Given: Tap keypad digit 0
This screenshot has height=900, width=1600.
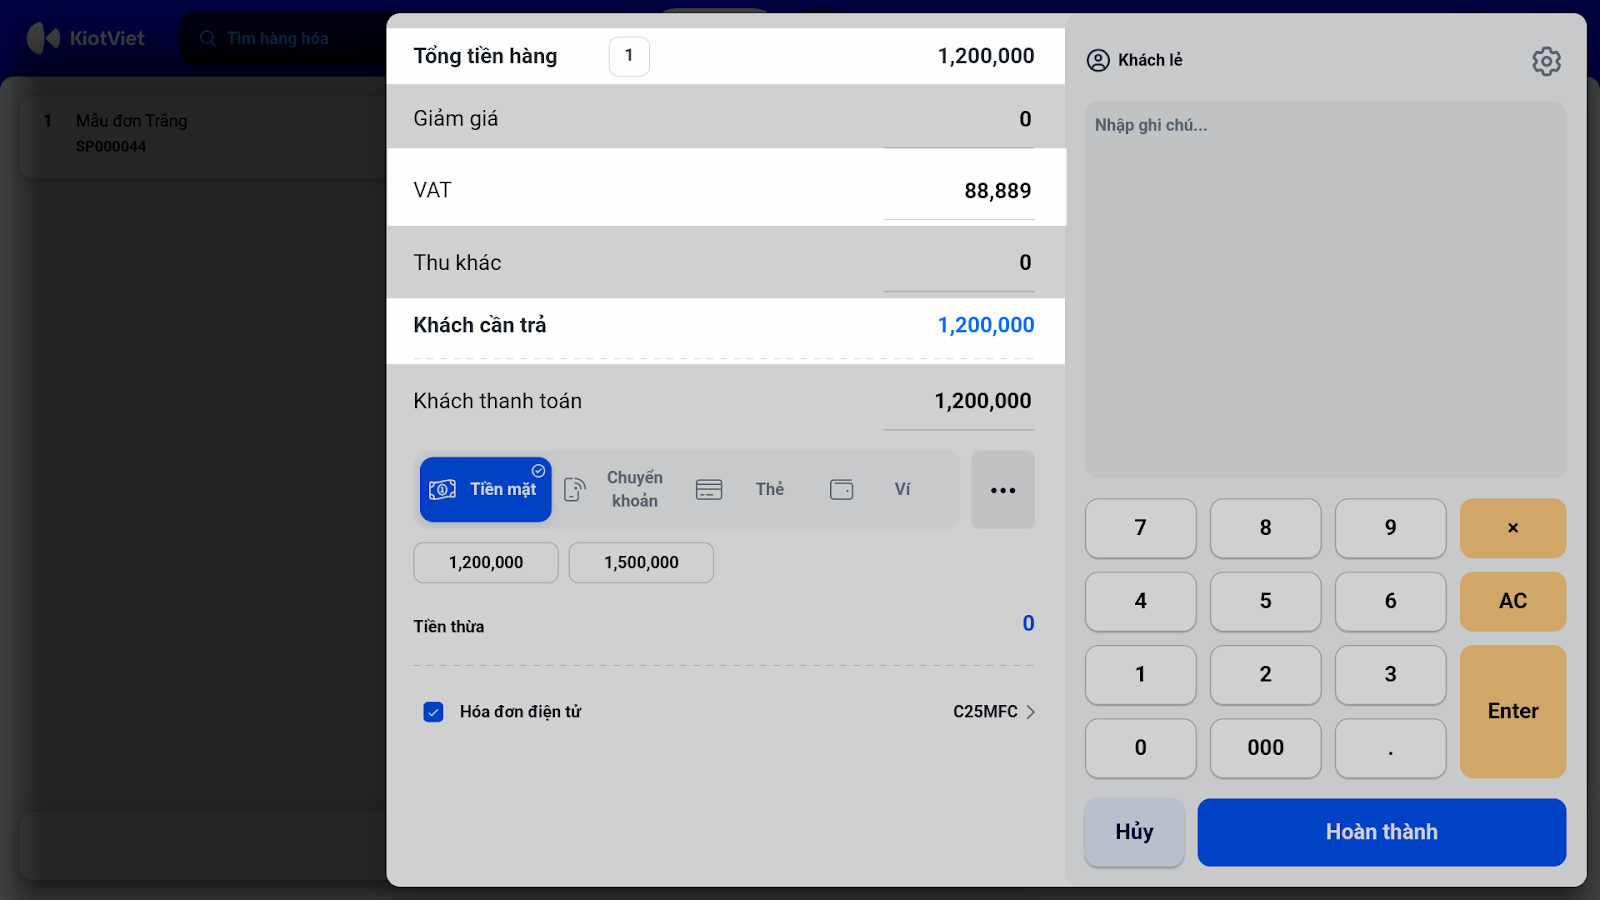Looking at the screenshot, I should [1141, 748].
